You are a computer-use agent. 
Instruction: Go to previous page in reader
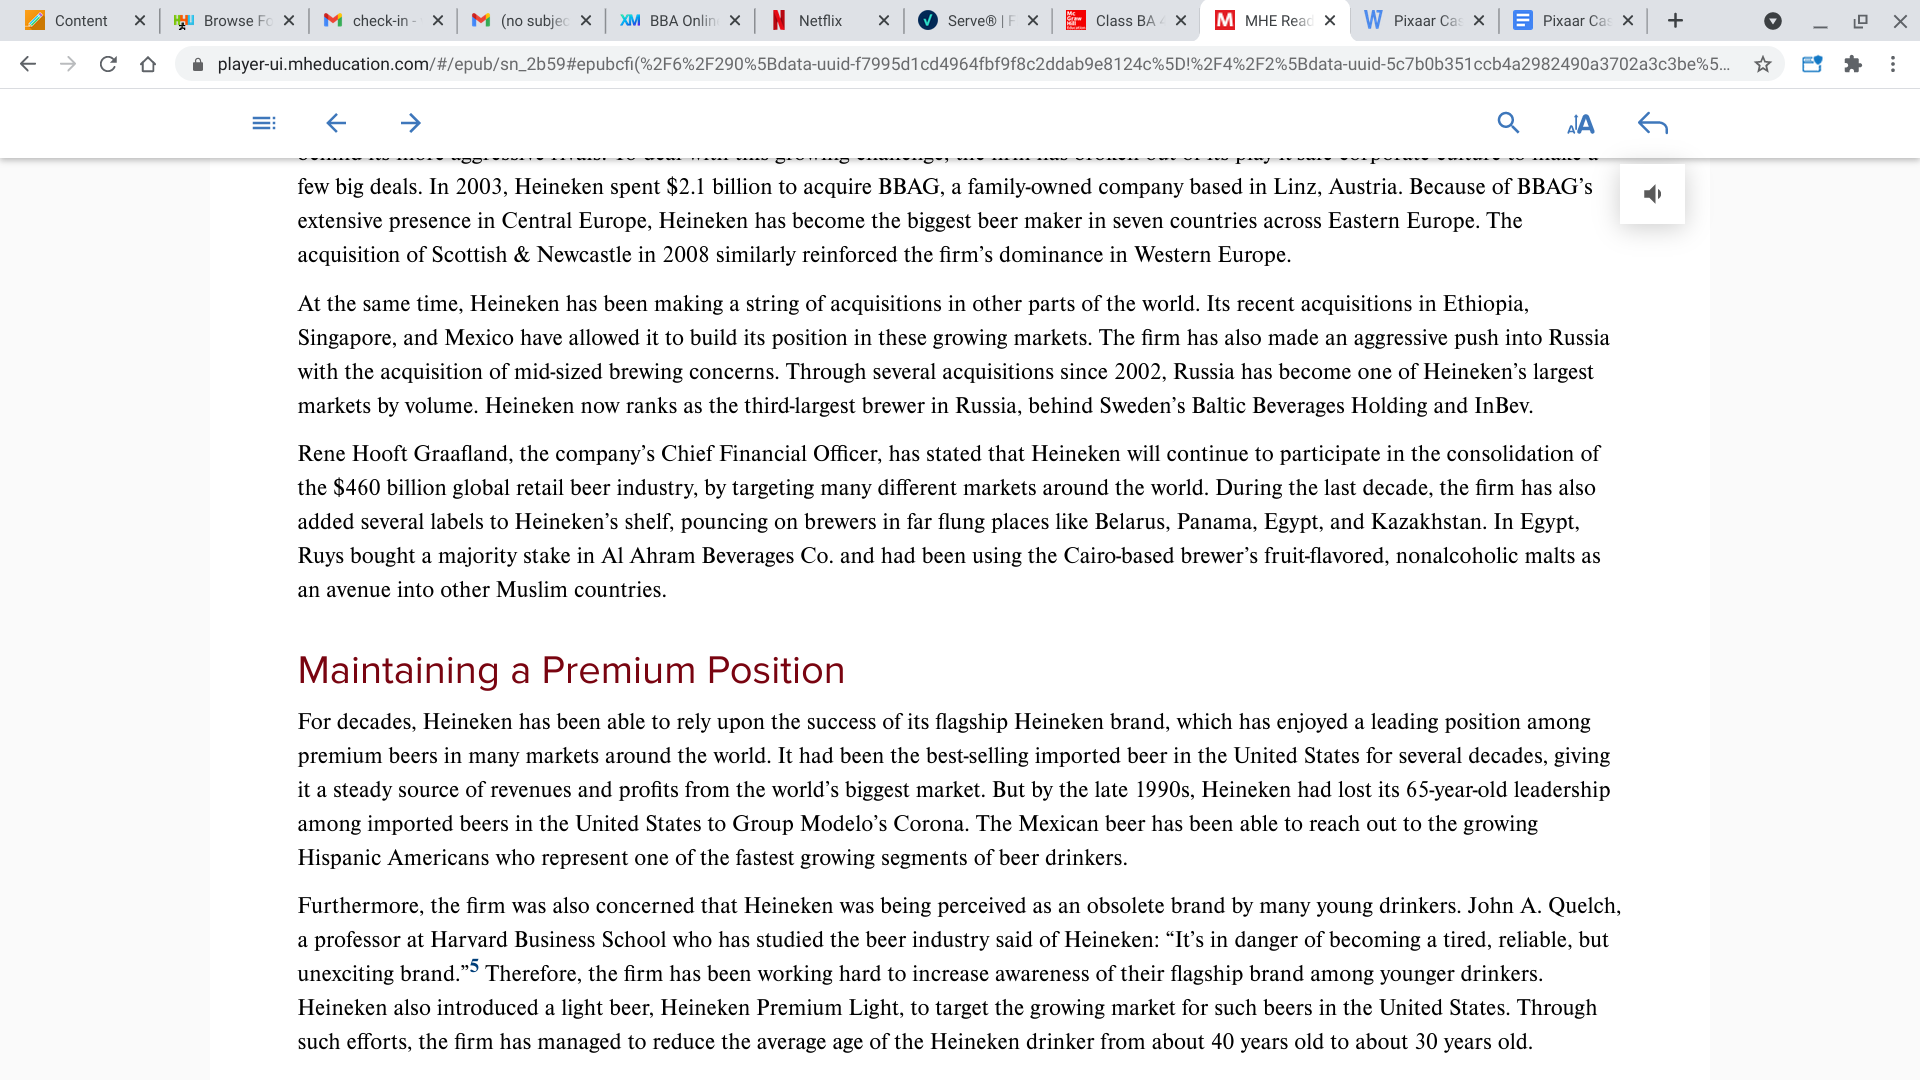(336, 123)
